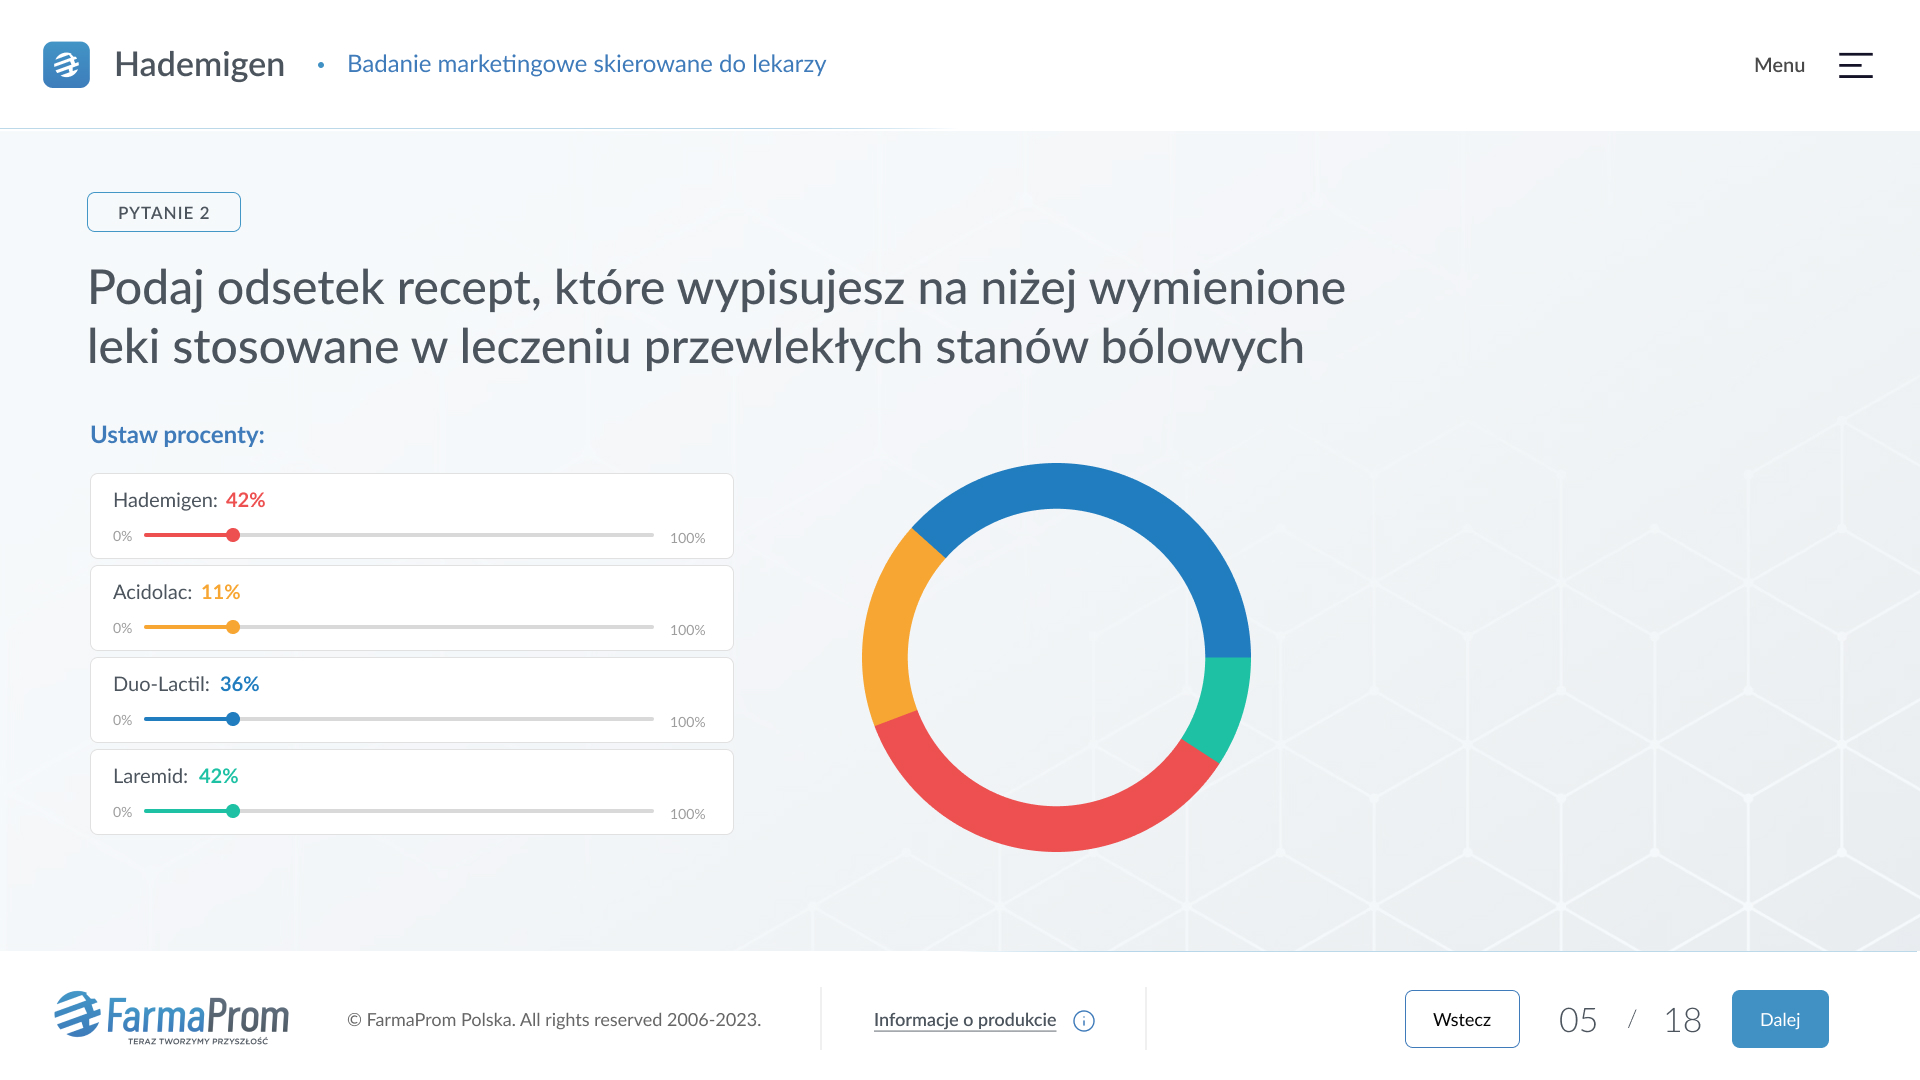Click the orange donut chart segment
1920x1080 pixels.
pyautogui.click(x=888, y=630)
